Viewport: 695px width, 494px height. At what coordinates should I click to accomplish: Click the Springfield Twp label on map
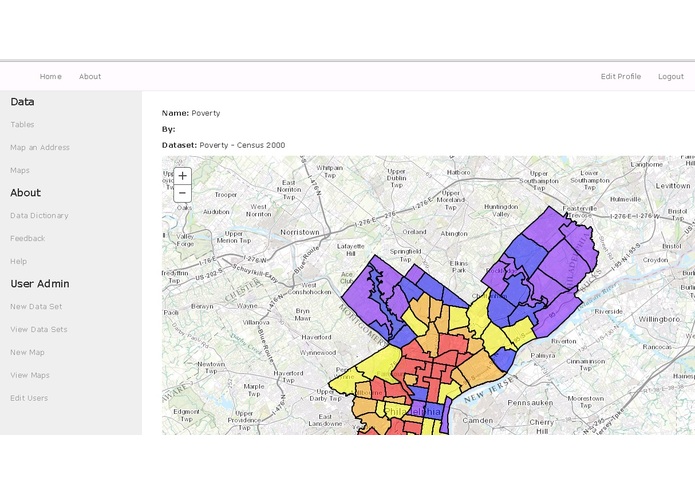405,255
